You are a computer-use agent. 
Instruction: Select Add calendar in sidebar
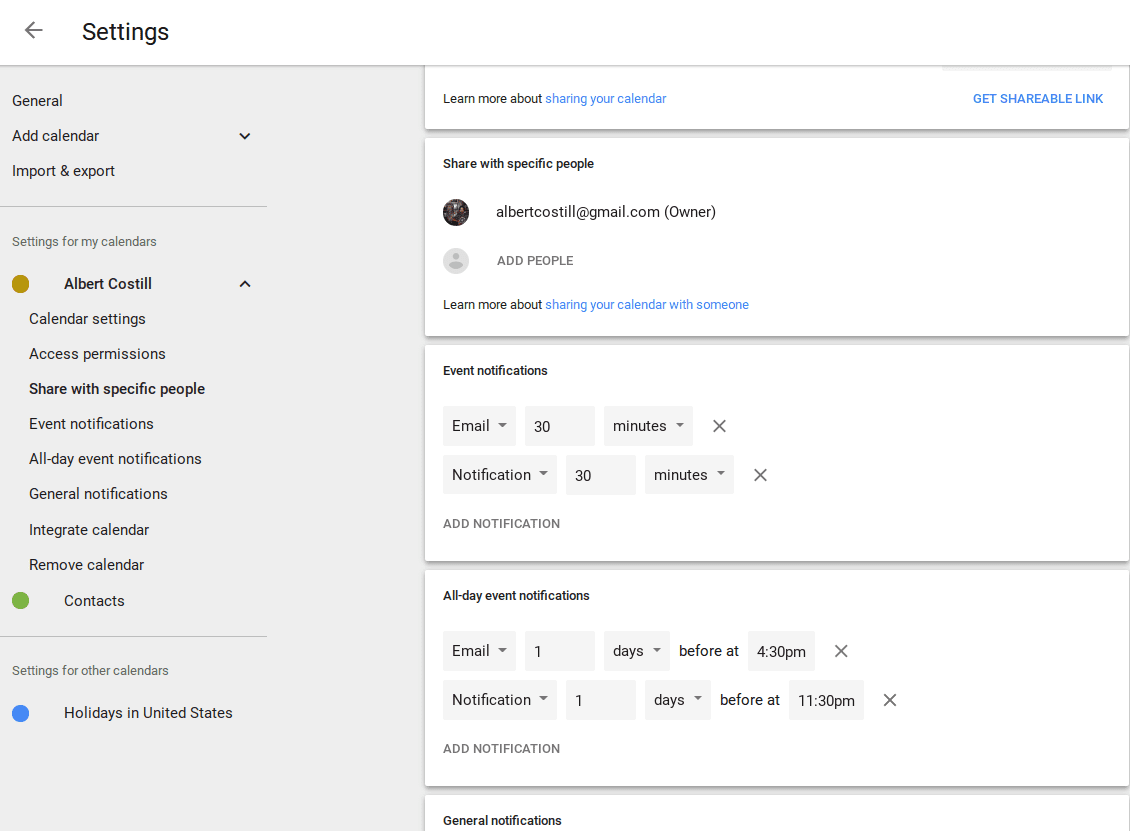click(55, 135)
